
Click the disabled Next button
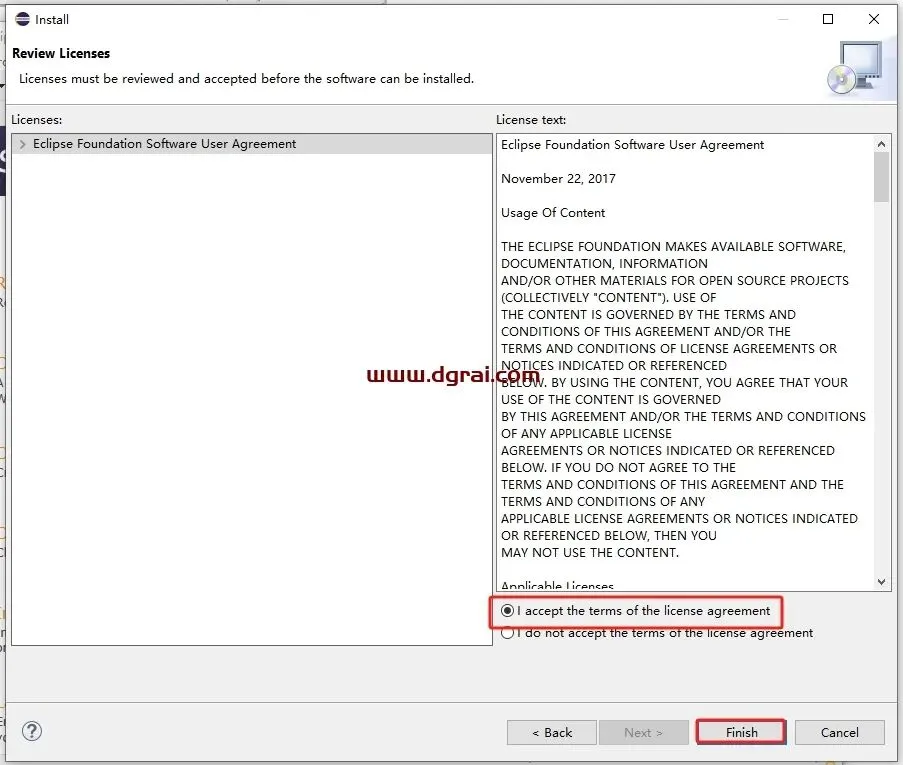point(643,733)
